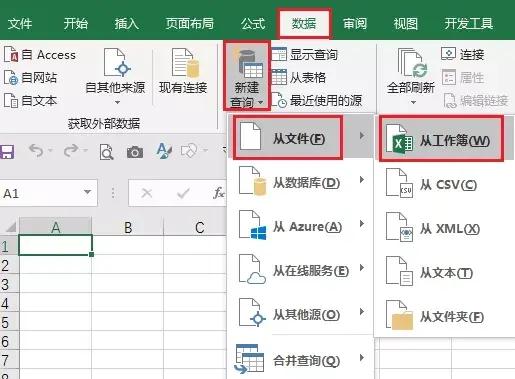This screenshot has width=515, height=379.
Task: Expand submenu arrow of 从在线服务(E)
Action: pos(362,268)
